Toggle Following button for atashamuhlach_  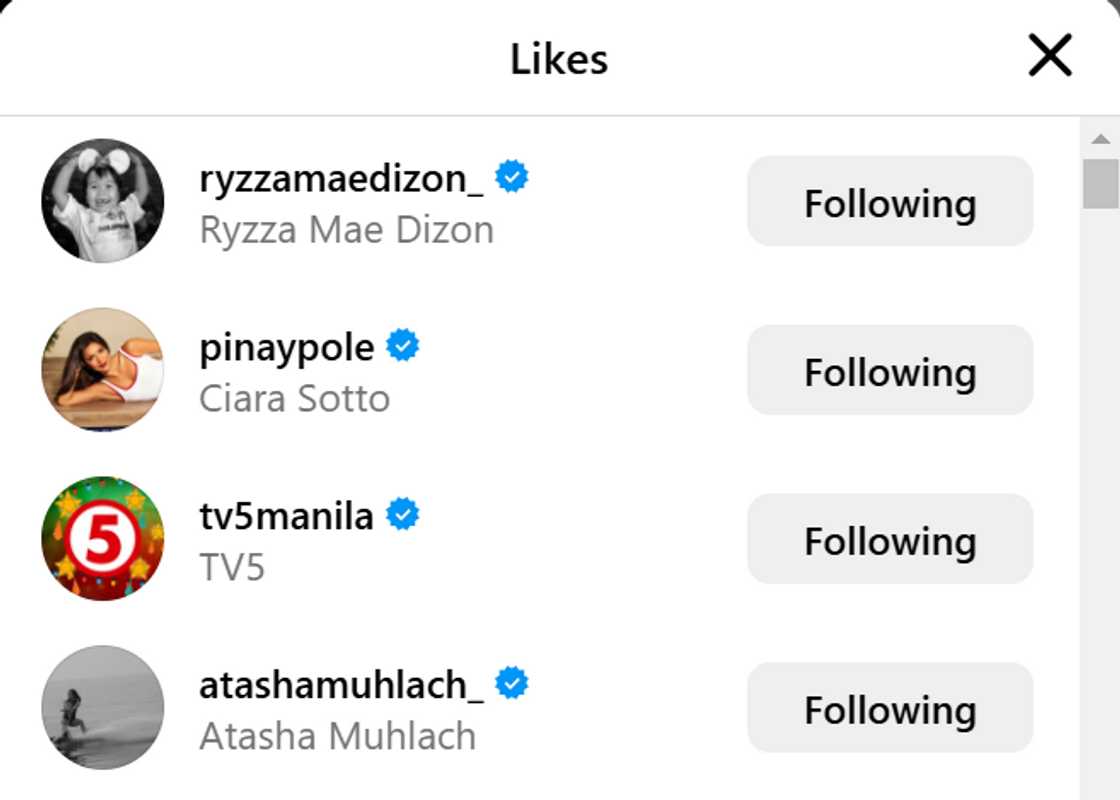click(890, 707)
